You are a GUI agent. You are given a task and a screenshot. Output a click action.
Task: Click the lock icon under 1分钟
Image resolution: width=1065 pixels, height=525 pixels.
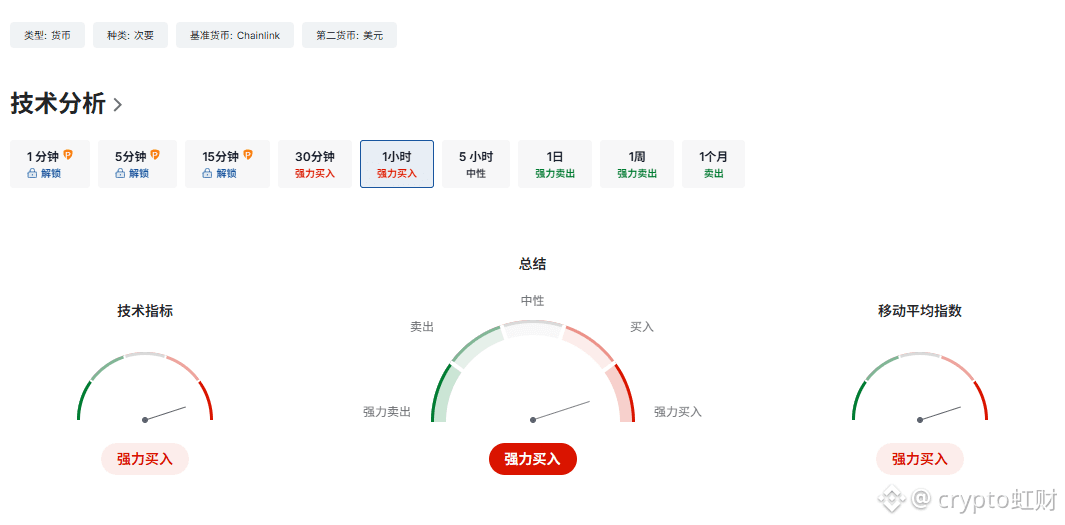click(x=32, y=174)
